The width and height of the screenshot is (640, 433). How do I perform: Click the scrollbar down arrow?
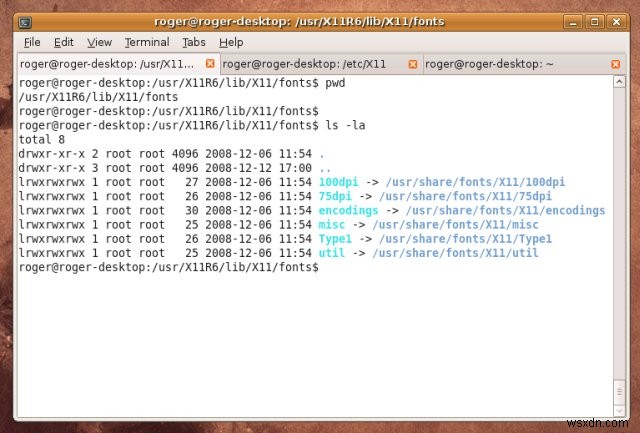point(619,411)
